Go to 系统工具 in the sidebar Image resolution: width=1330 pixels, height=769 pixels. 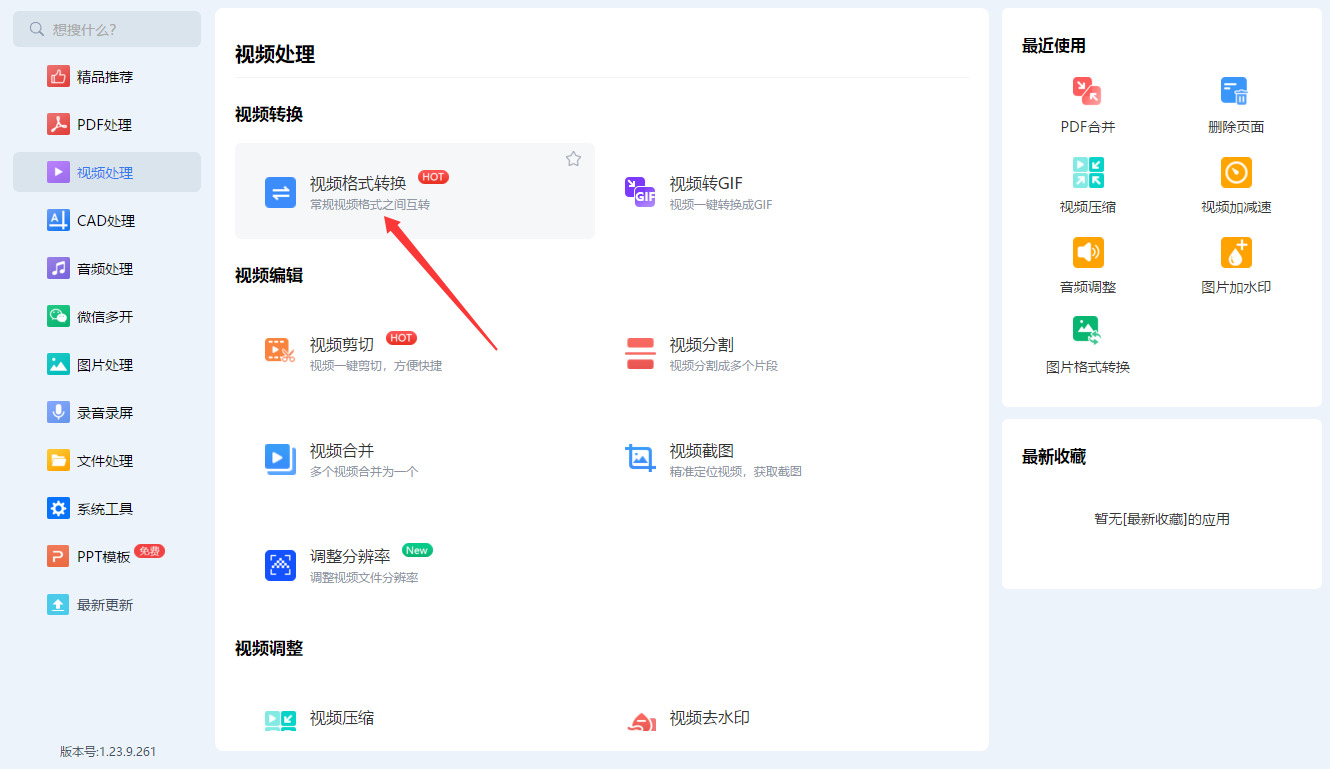pos(107,508)
